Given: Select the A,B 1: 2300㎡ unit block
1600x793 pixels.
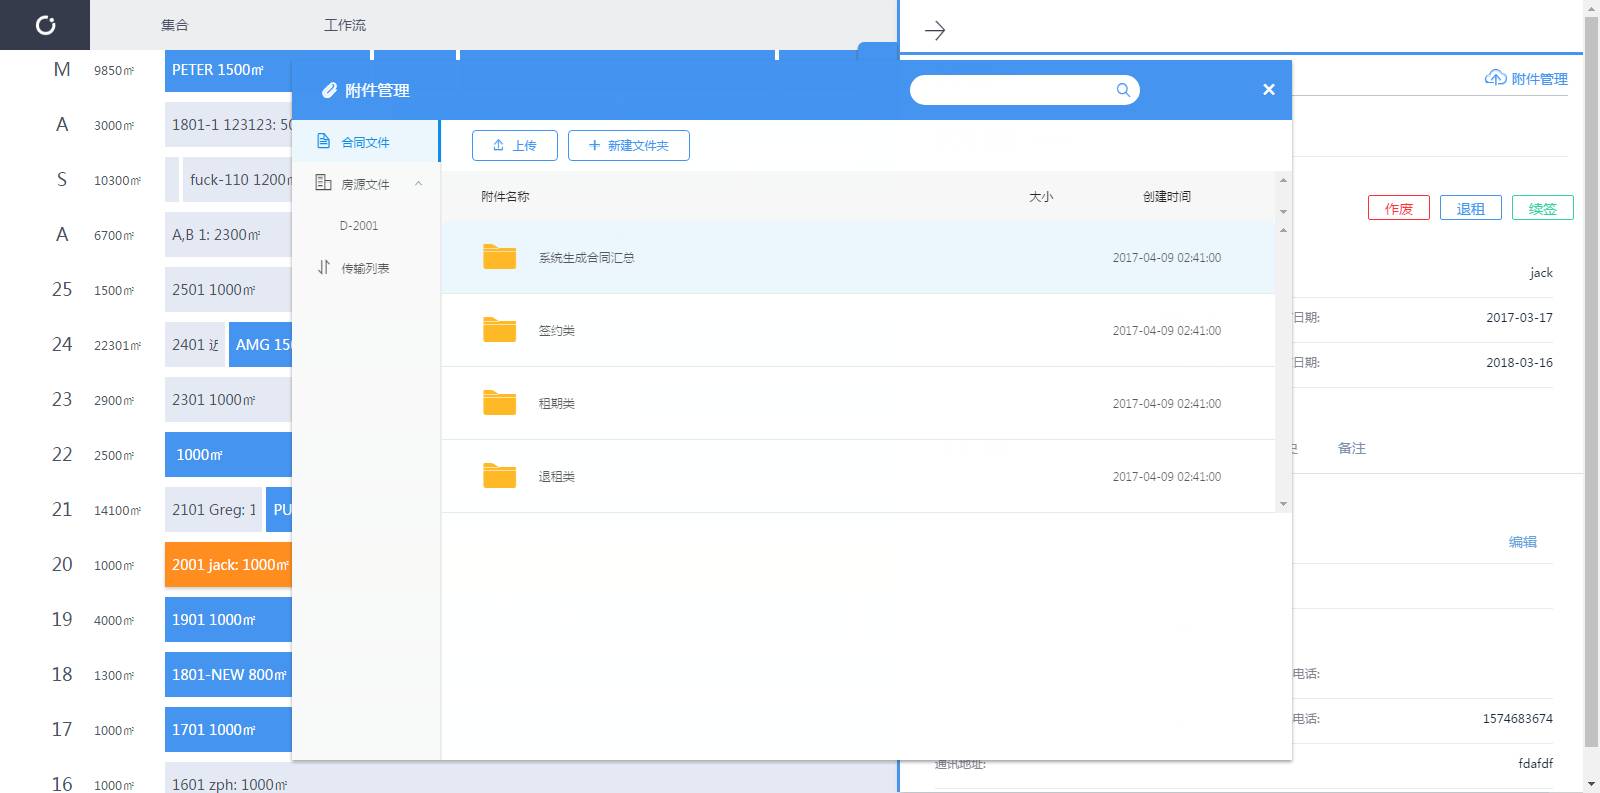Looking at the screenshot, I should click(228, 235).
